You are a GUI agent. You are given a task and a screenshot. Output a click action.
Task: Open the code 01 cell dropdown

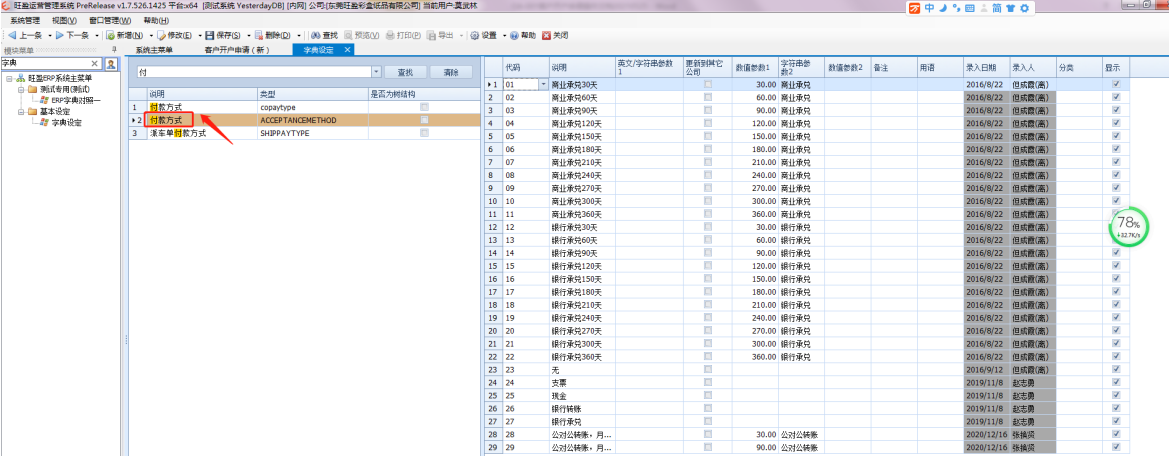point(543,84)
